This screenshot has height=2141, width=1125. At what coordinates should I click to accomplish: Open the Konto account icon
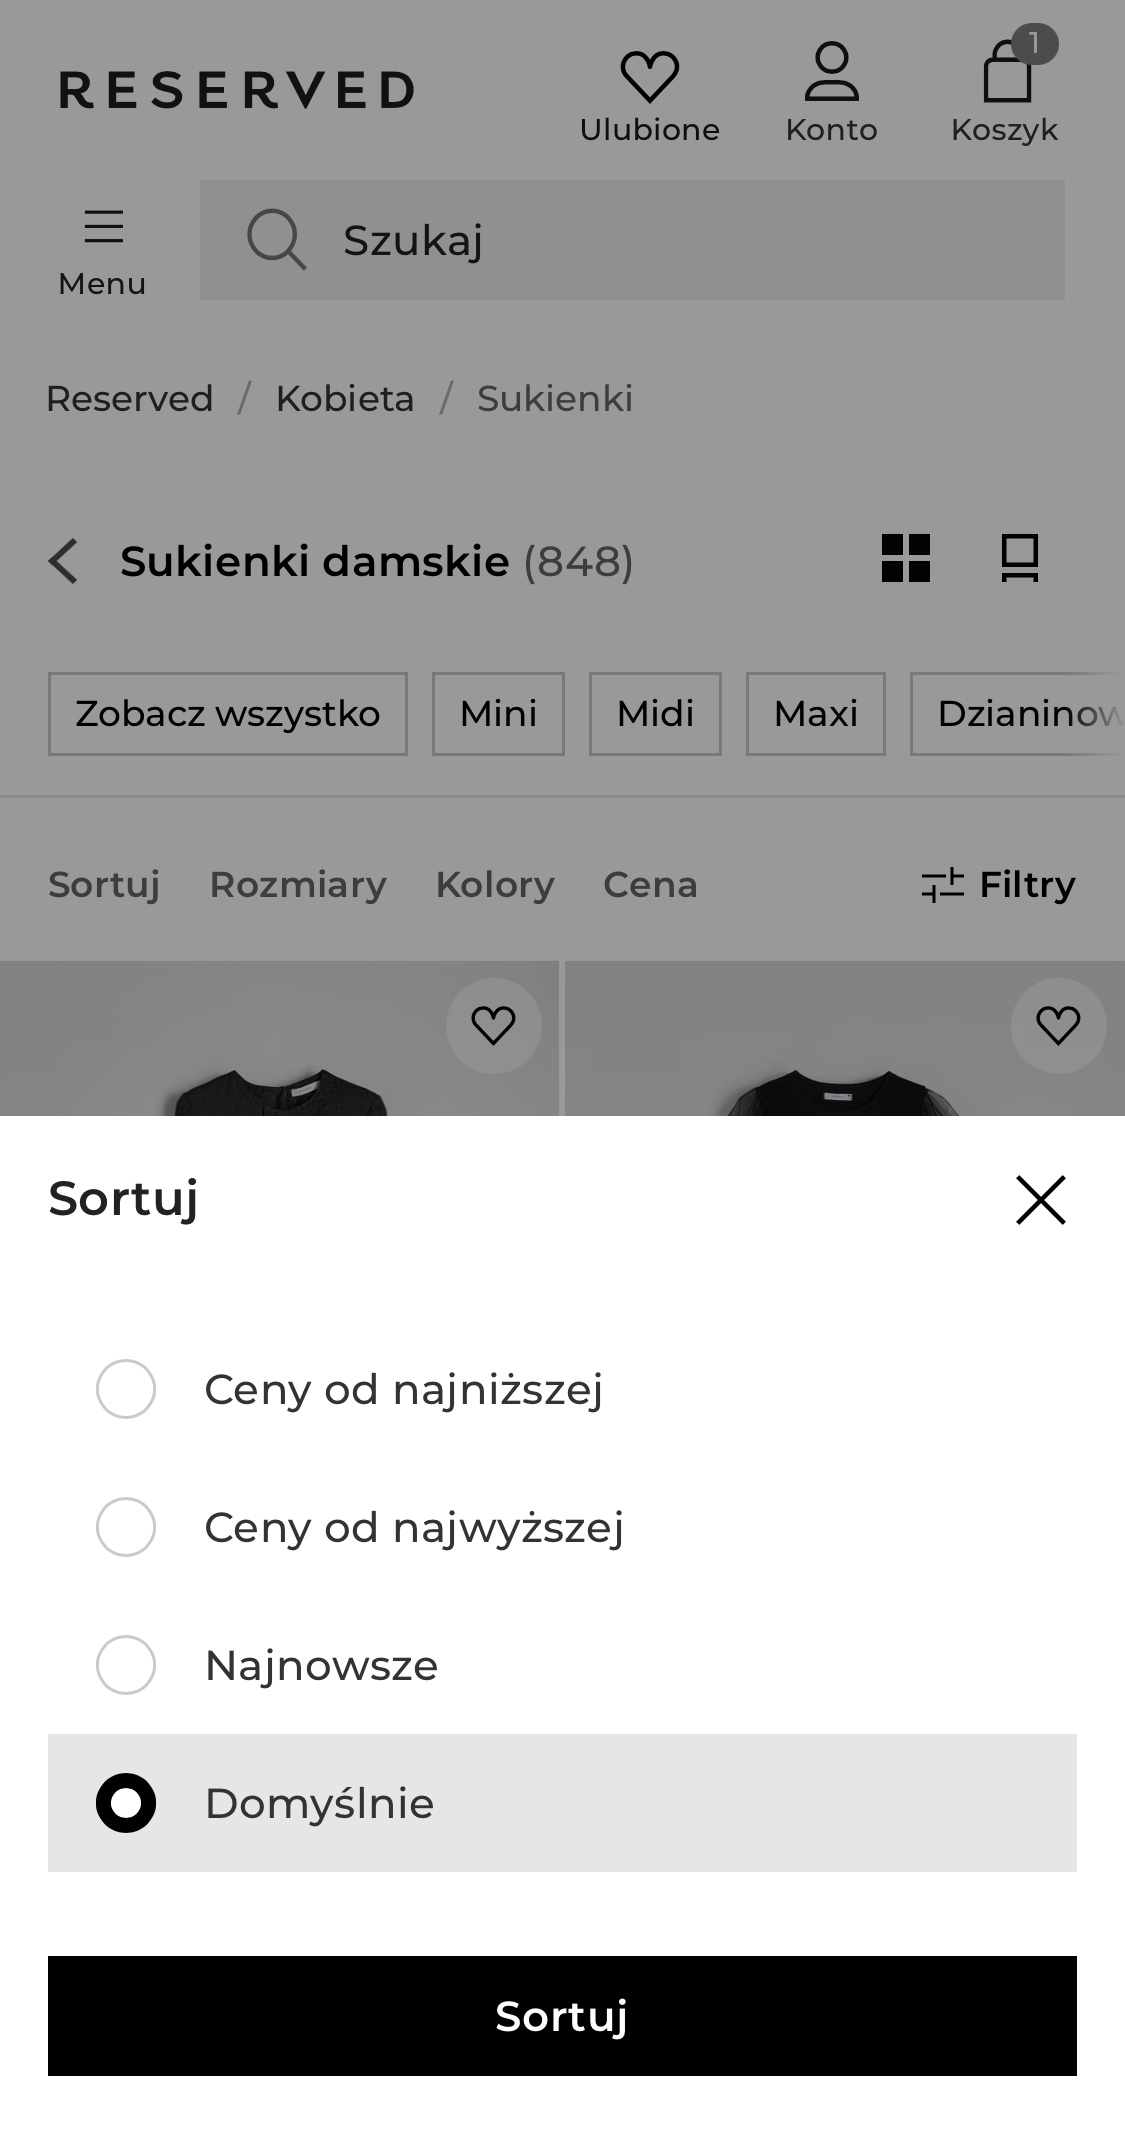click(x=832, y=78)
